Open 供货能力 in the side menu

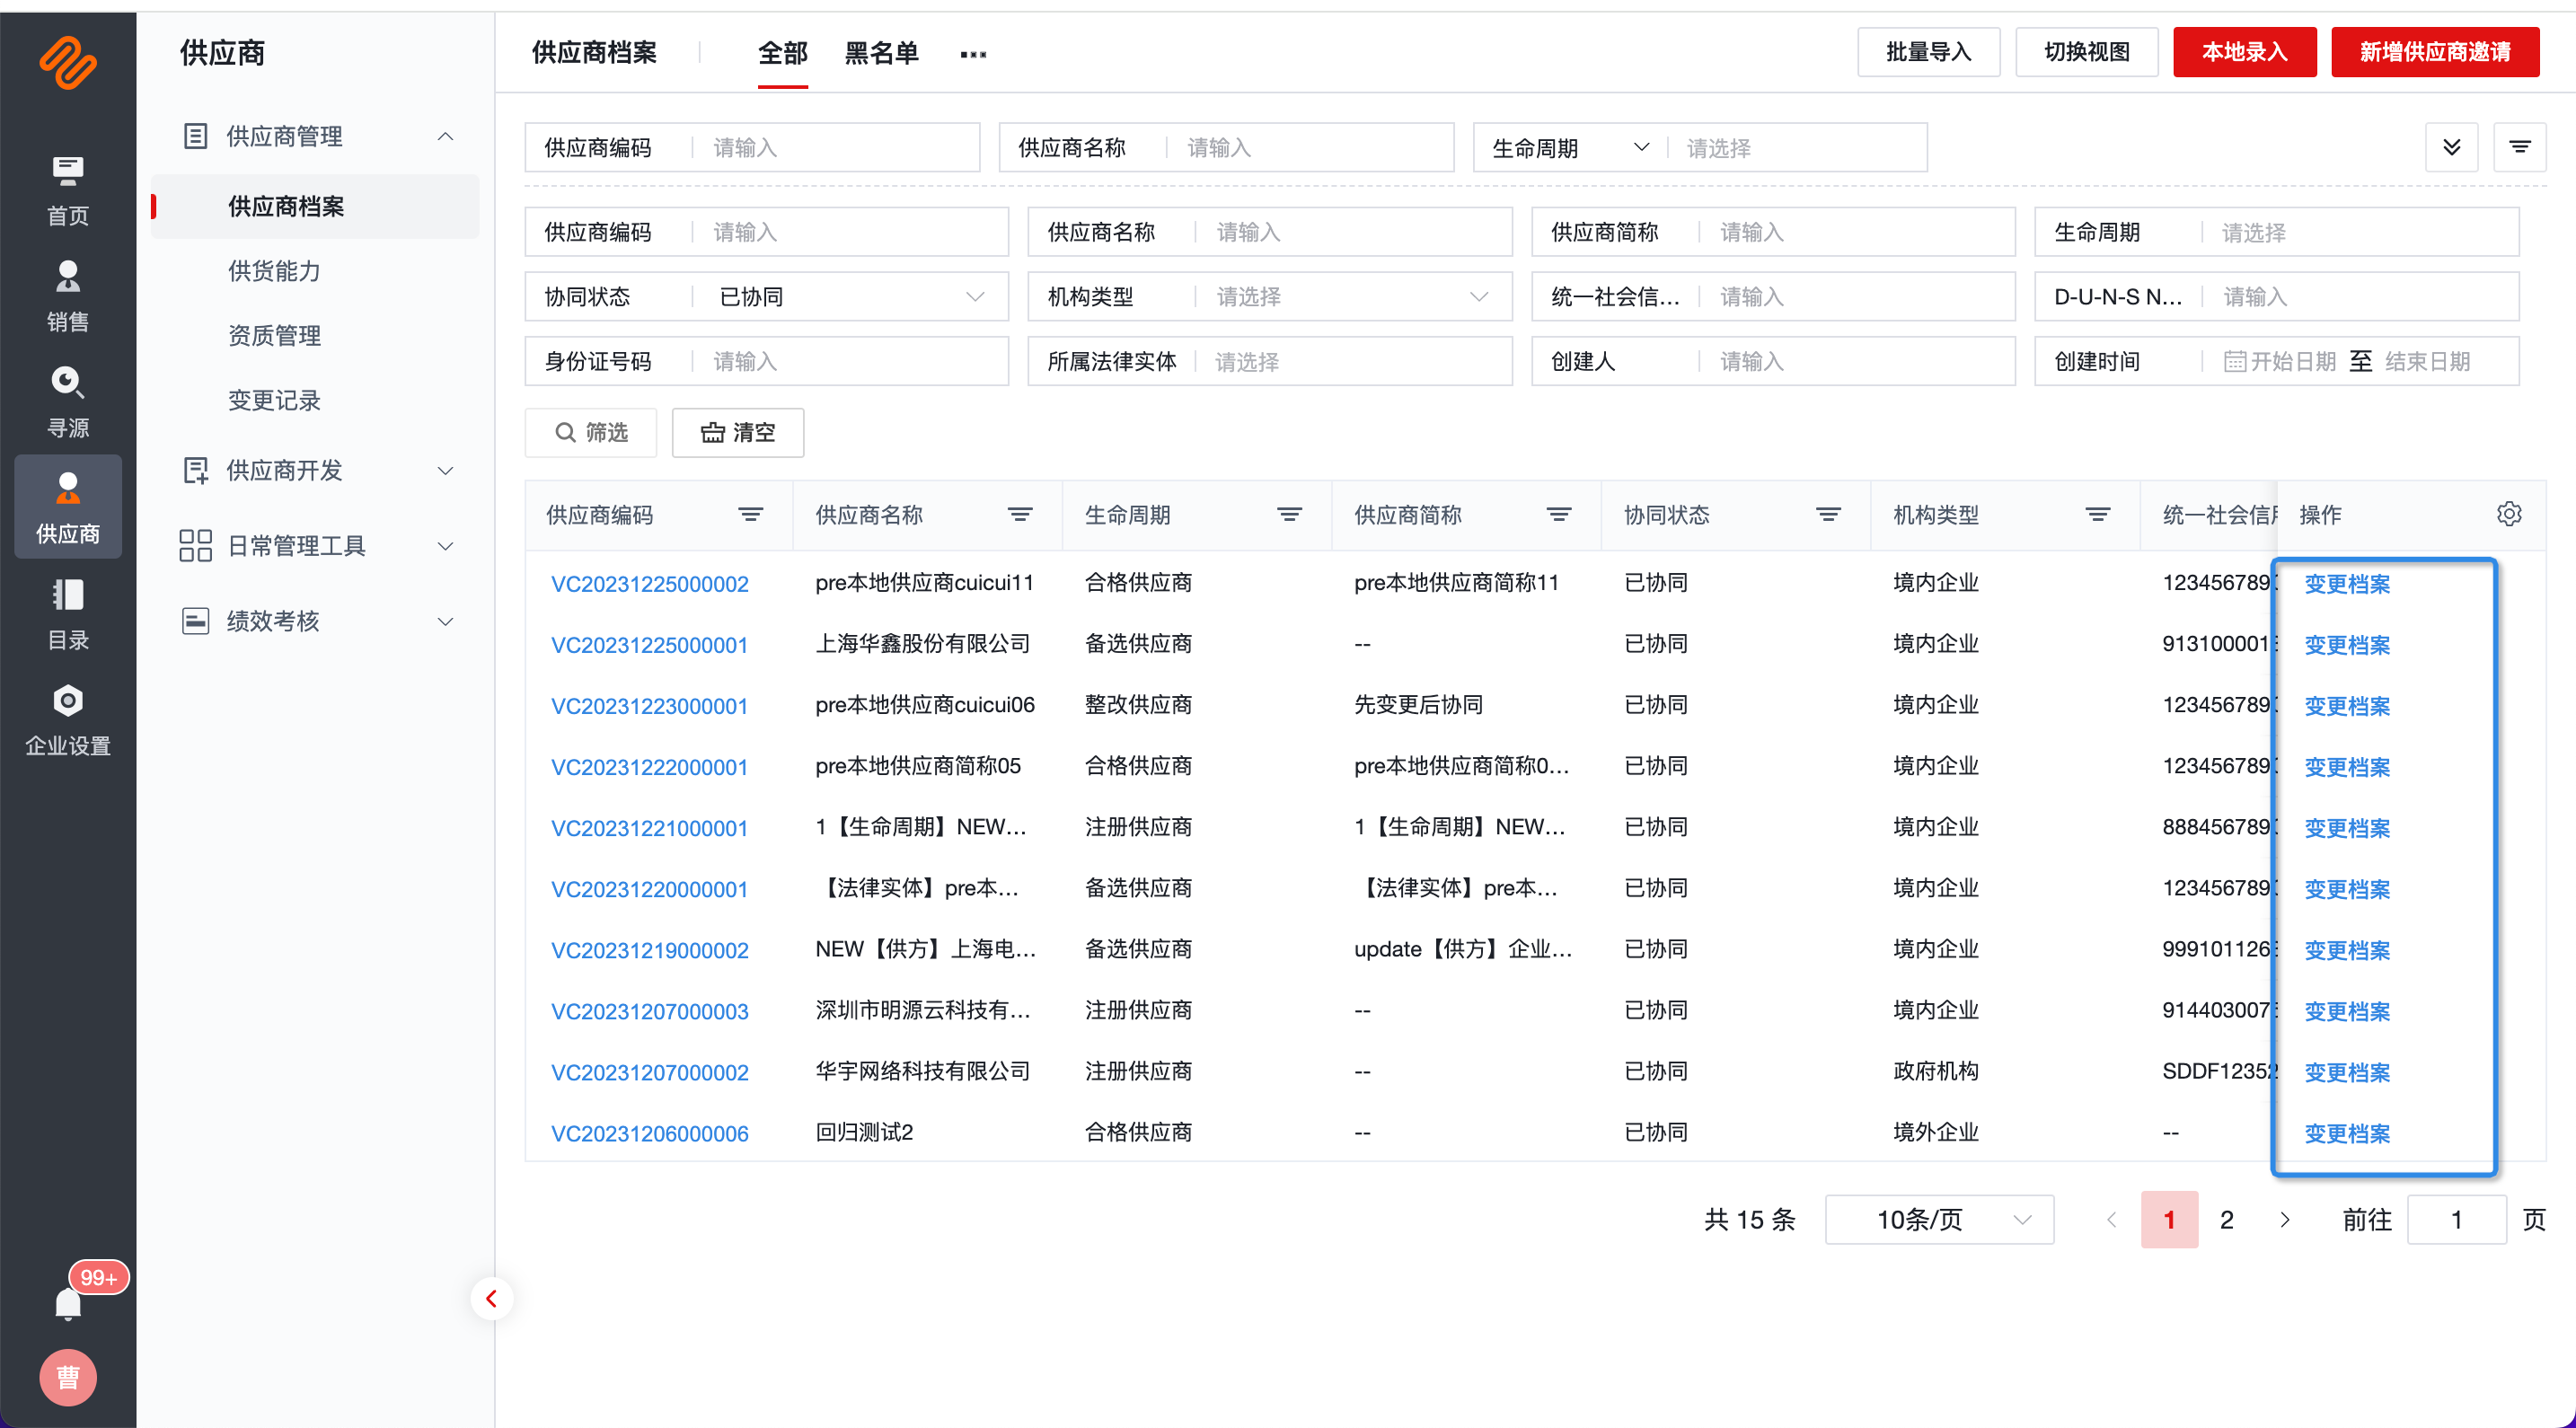[x=274, y=271]
